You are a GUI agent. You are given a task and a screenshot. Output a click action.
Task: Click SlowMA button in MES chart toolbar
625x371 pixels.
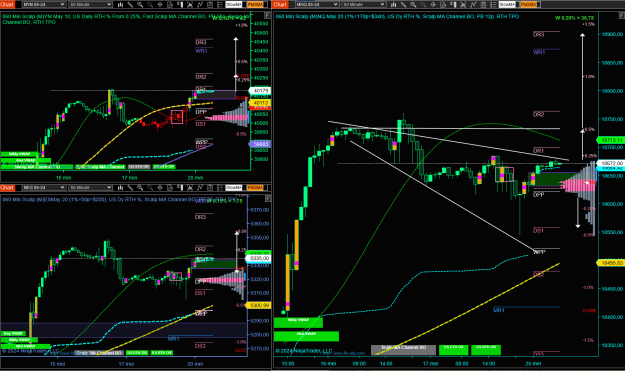tap(234, 187)
